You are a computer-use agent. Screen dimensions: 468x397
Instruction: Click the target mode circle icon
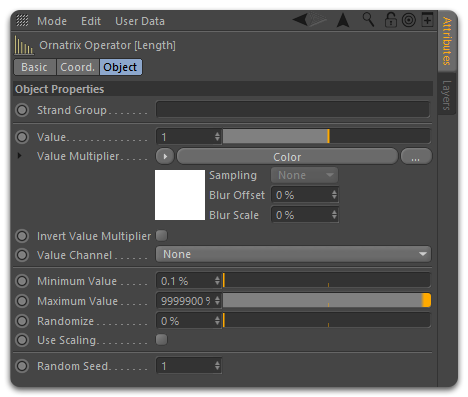(x=409, y=20)
